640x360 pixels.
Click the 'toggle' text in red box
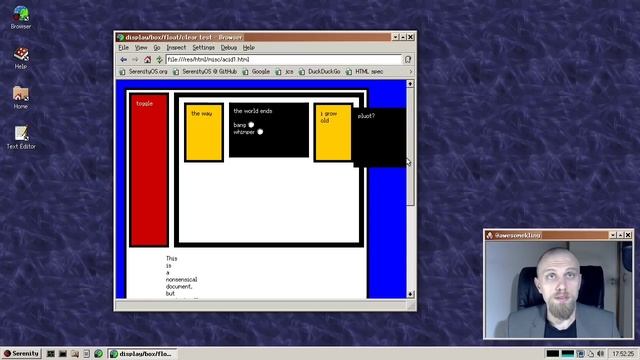pos(144,104)
